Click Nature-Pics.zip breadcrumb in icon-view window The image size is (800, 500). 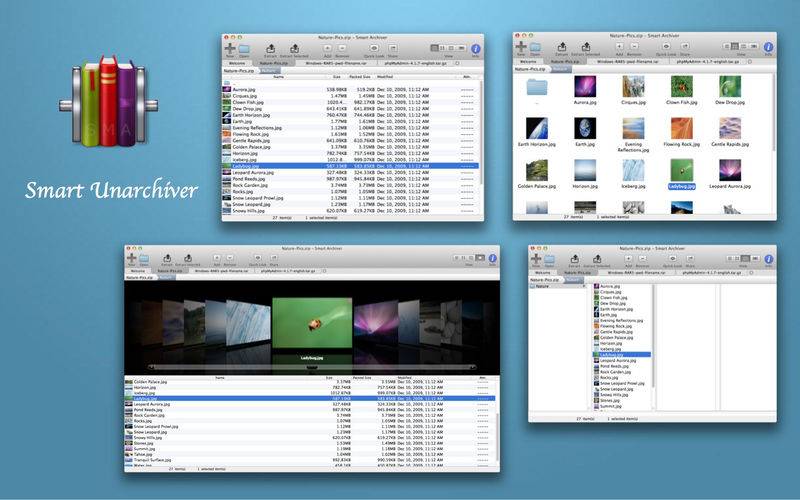point(531,68)
